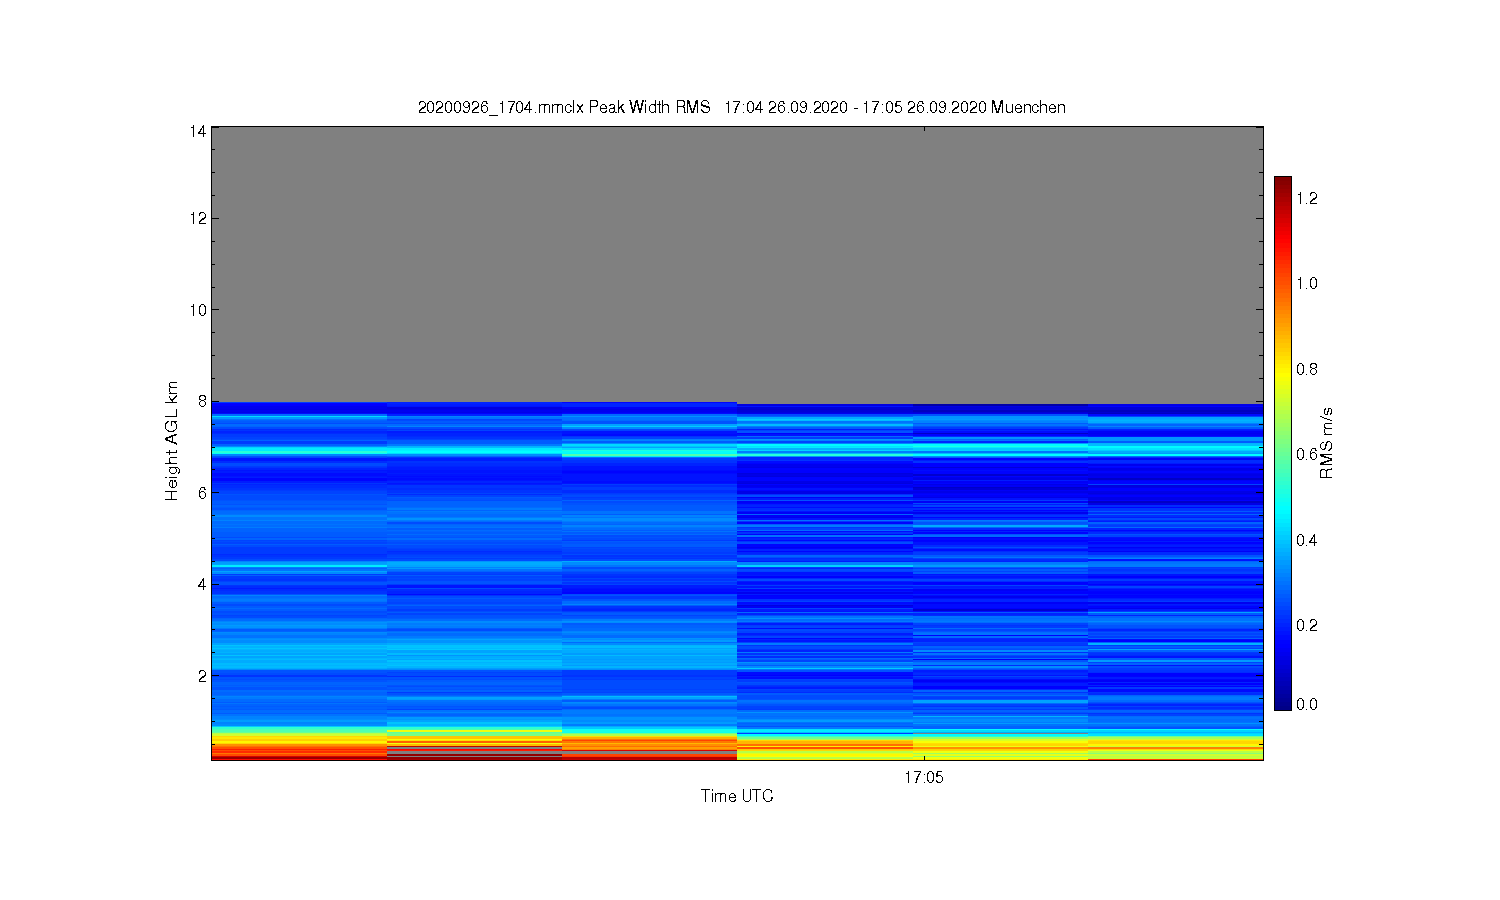This screenshot has width=1500, height=900.
Task: Click the 0.8 colorbar tick label
Action: [1307, 369]
